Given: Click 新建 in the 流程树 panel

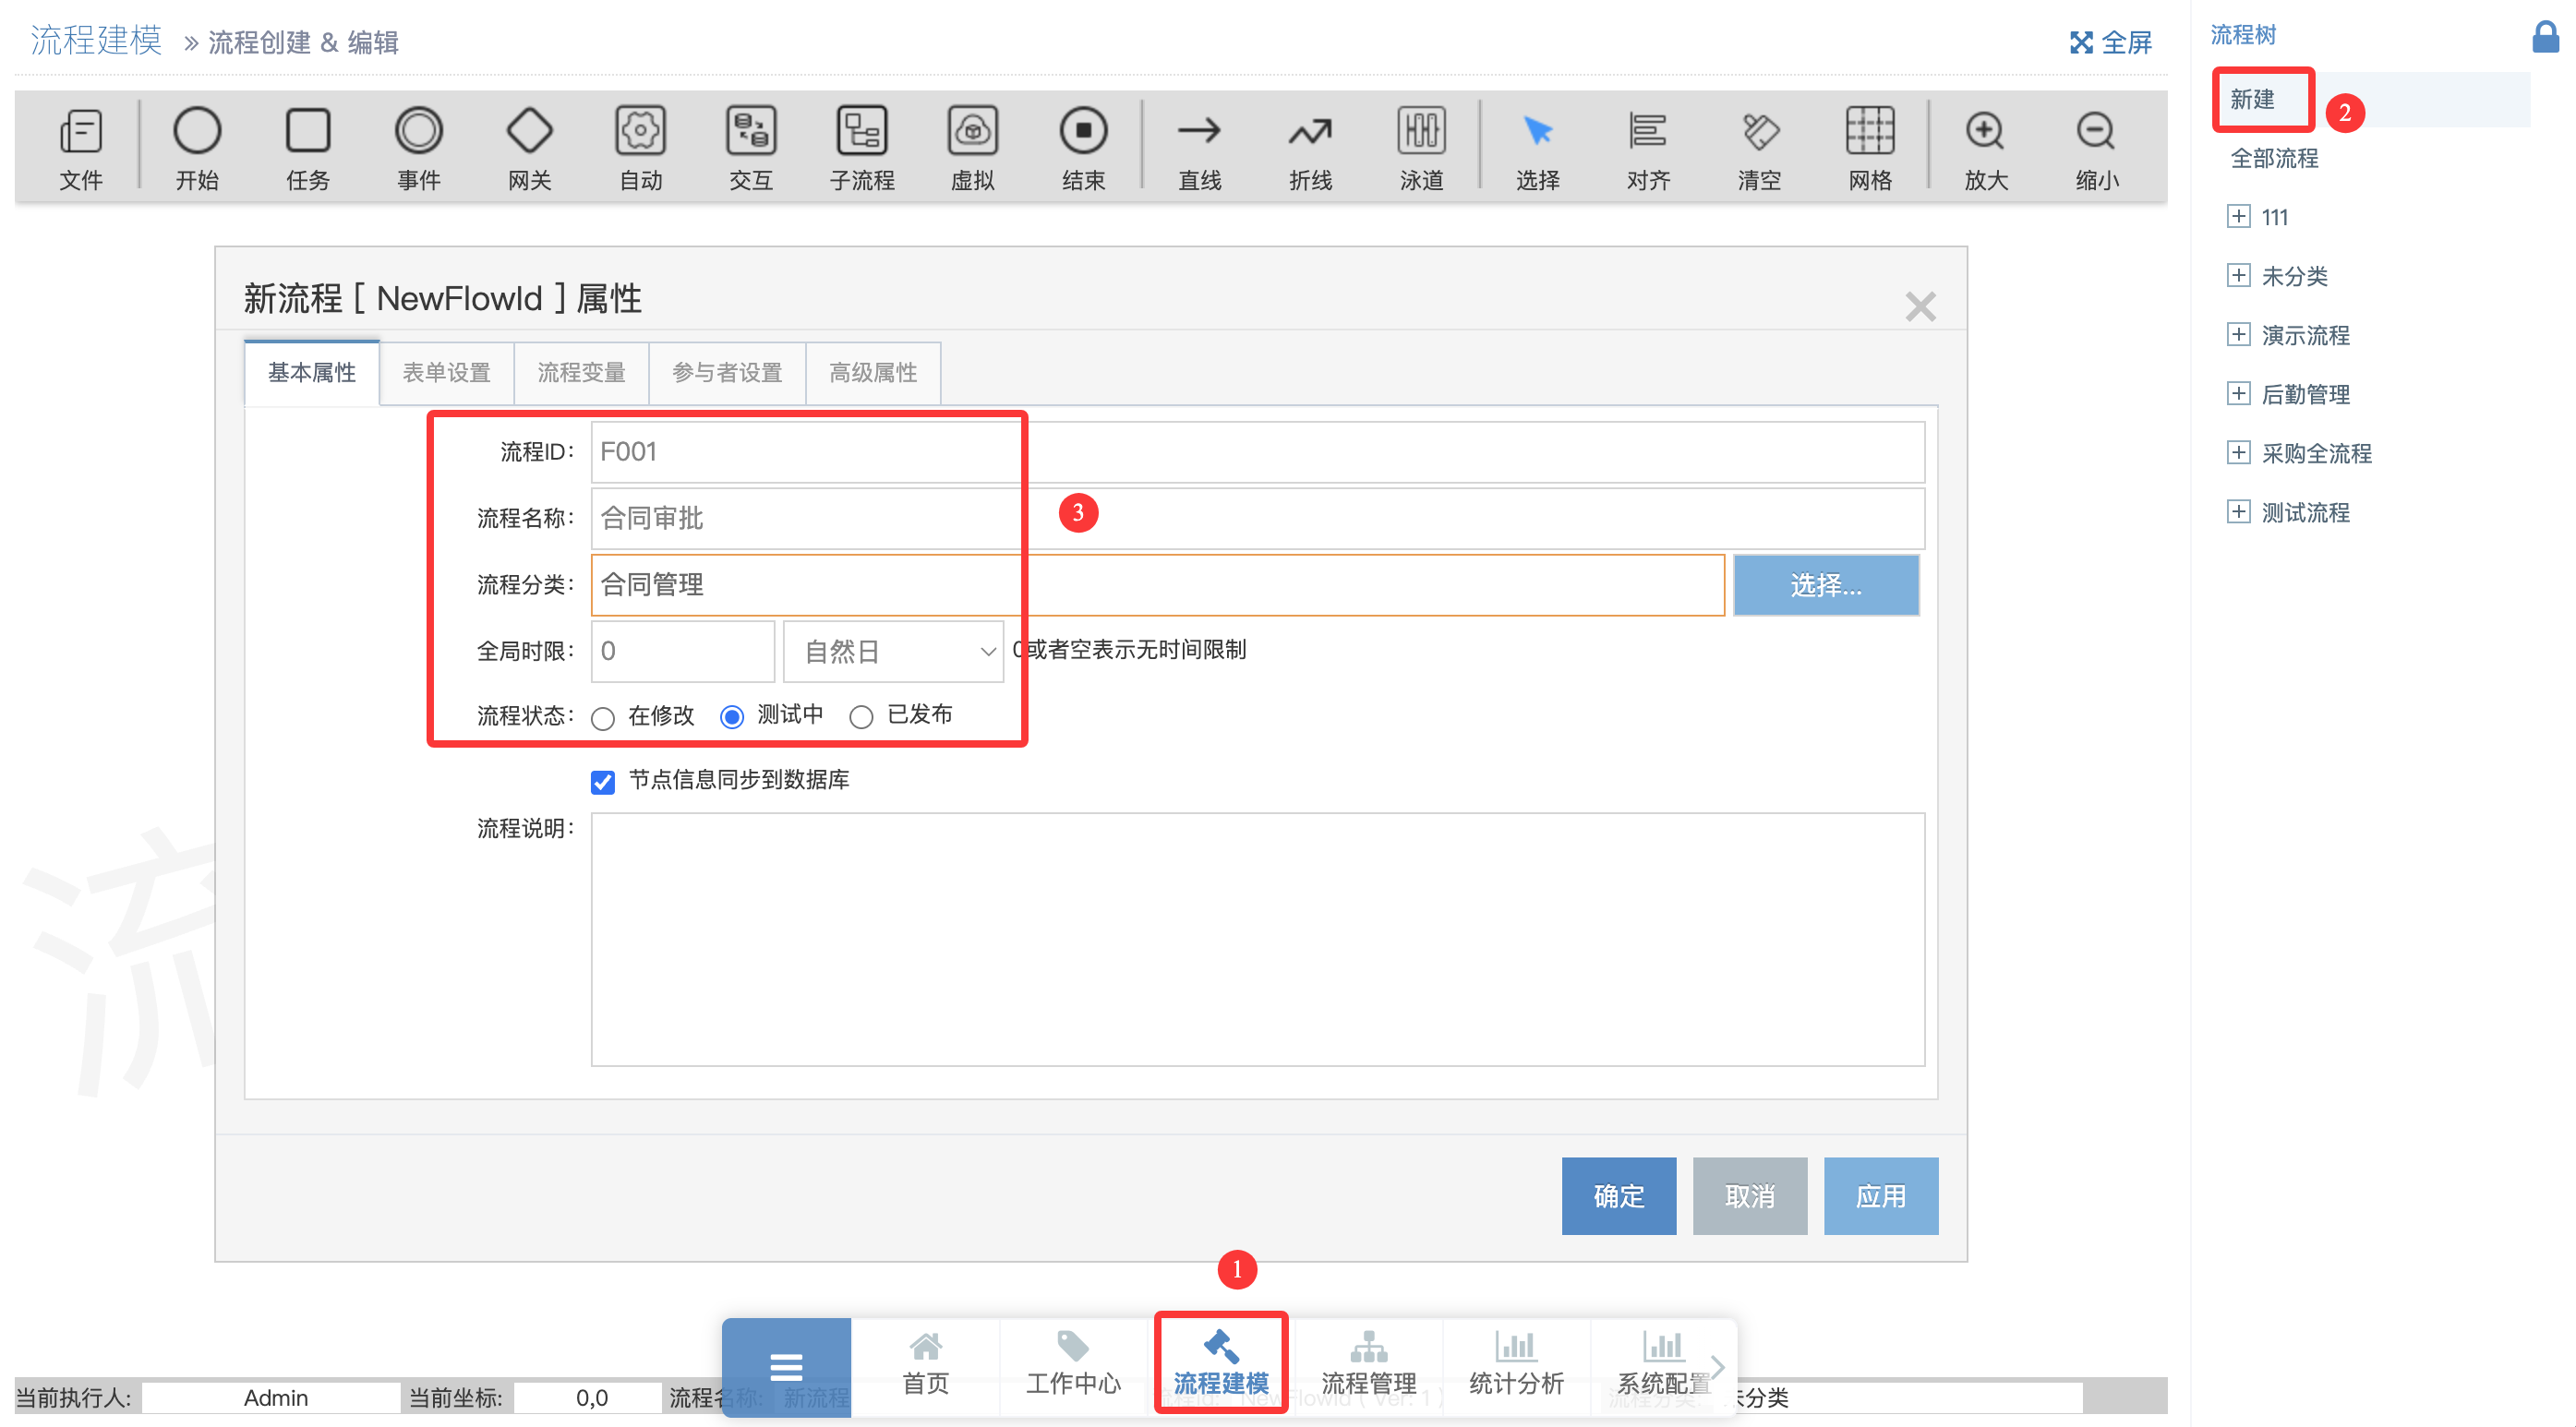Looking at the screenshot, I should pos(2252,99).
